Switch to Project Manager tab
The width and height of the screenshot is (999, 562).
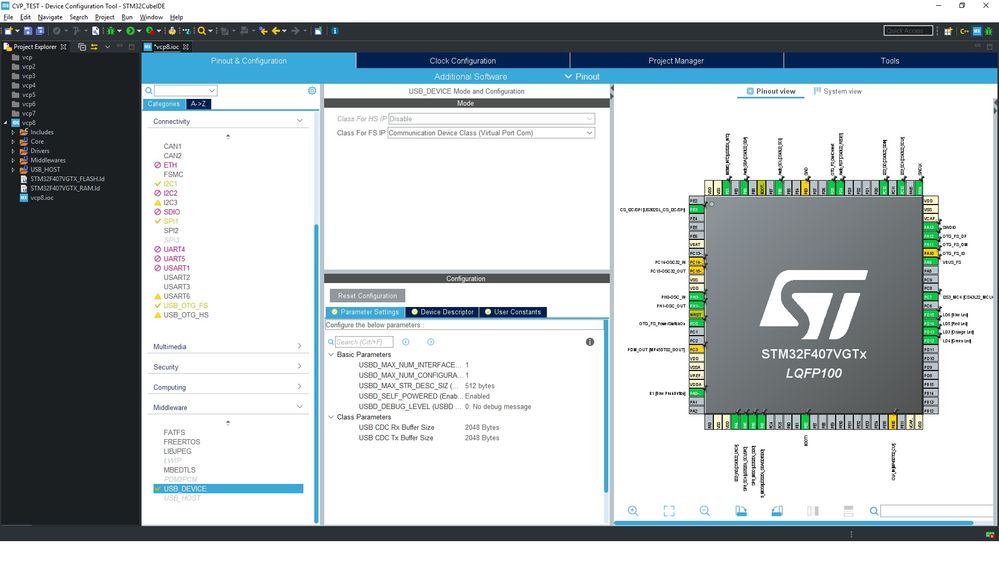(x=676, y=61)
